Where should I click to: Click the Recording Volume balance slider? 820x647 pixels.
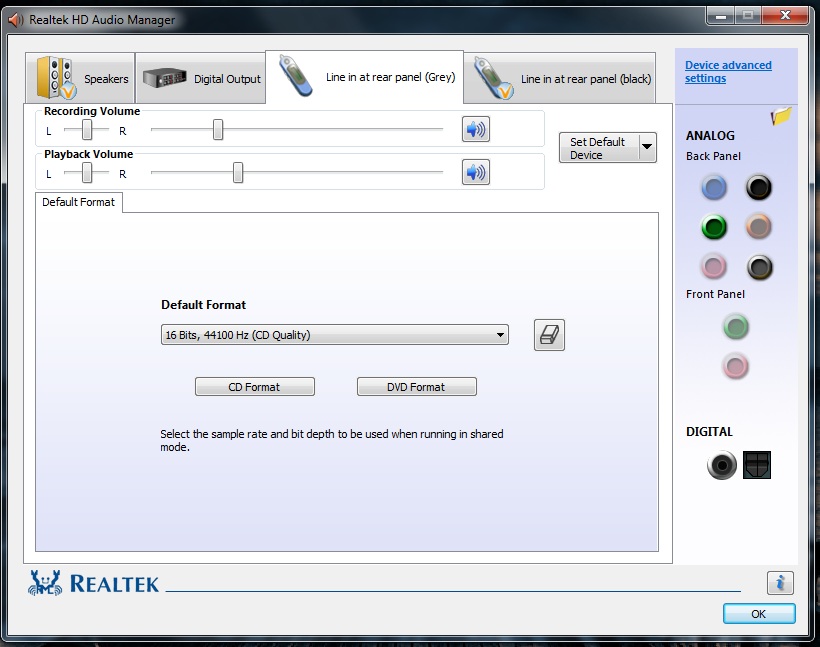click(87, 129)
